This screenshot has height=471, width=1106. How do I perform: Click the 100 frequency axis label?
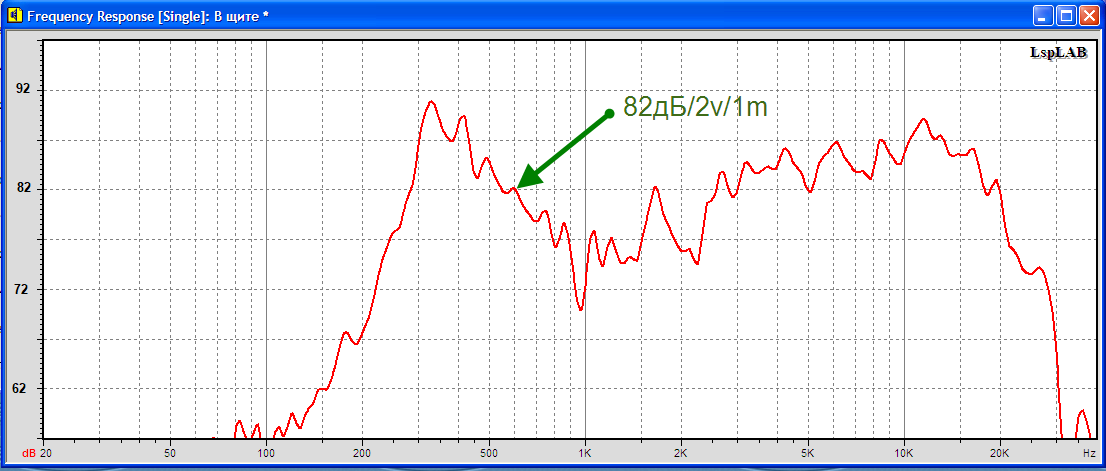(266, 451)
